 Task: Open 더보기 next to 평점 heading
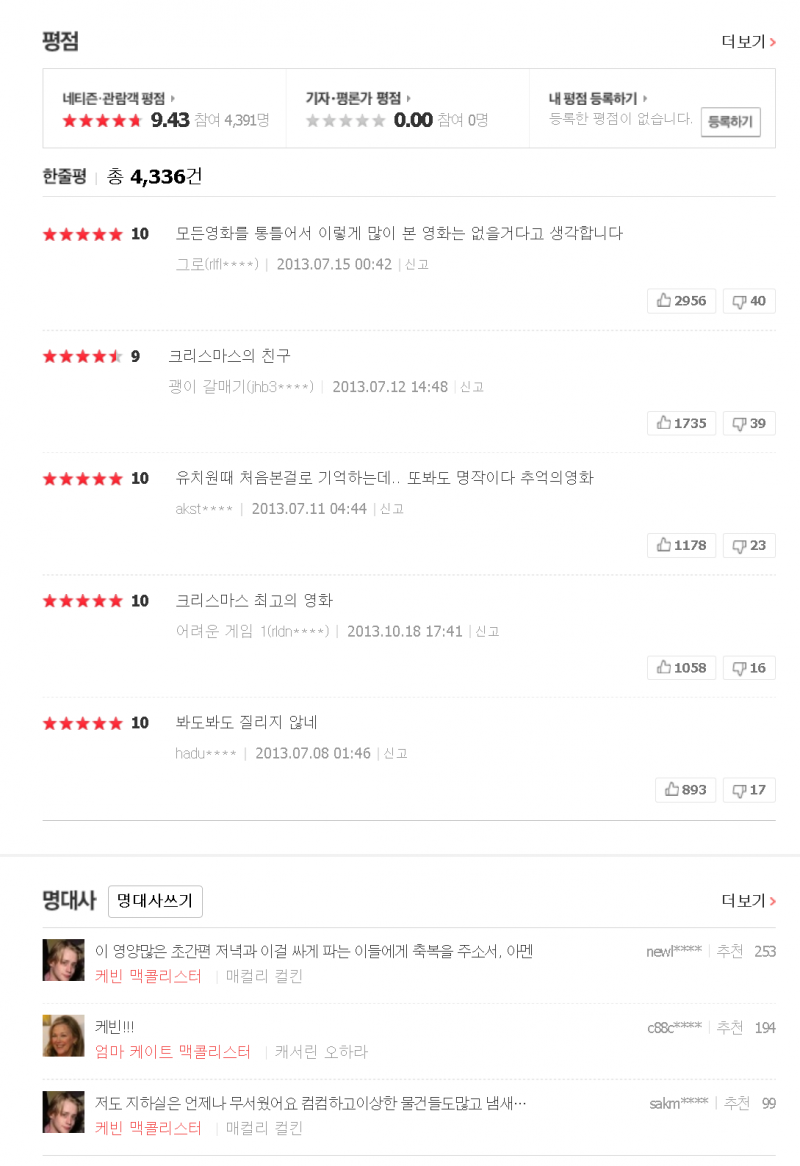pos(749,42)
